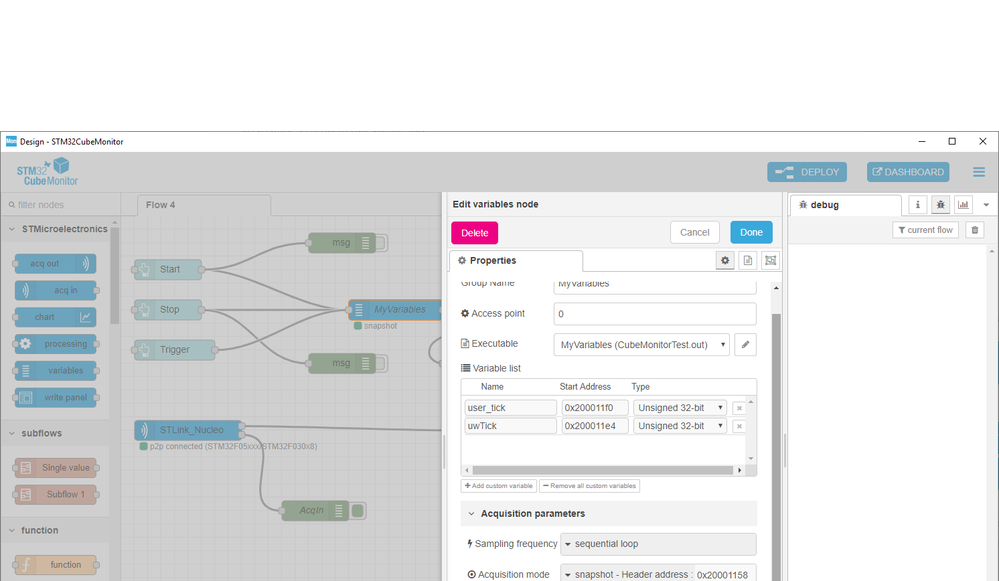Select the STLink_Nucleo node

pos(189,430)
